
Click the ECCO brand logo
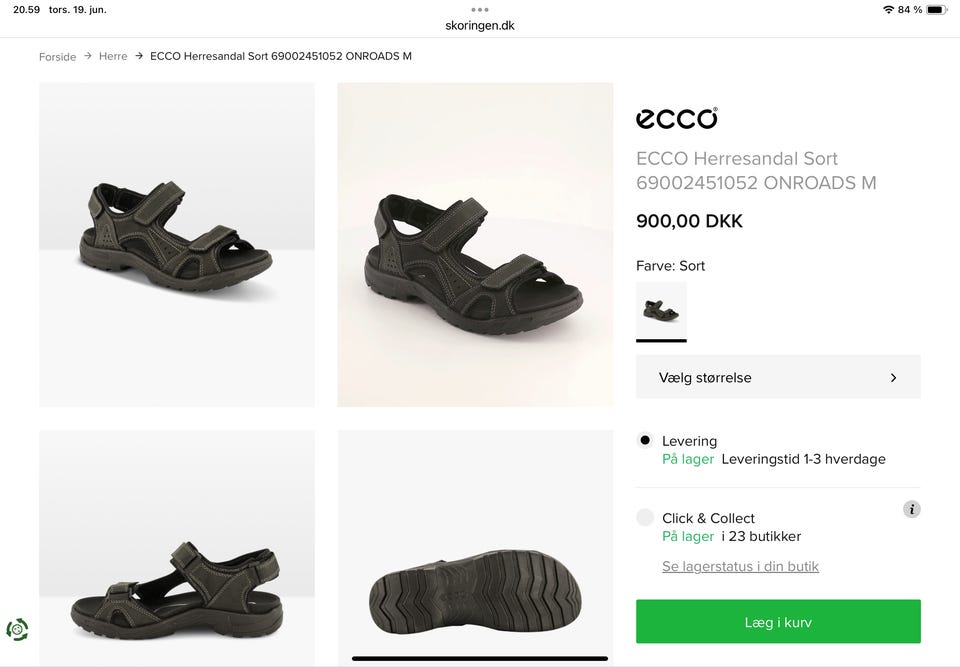pyautogui.click(x=677, y=119)
